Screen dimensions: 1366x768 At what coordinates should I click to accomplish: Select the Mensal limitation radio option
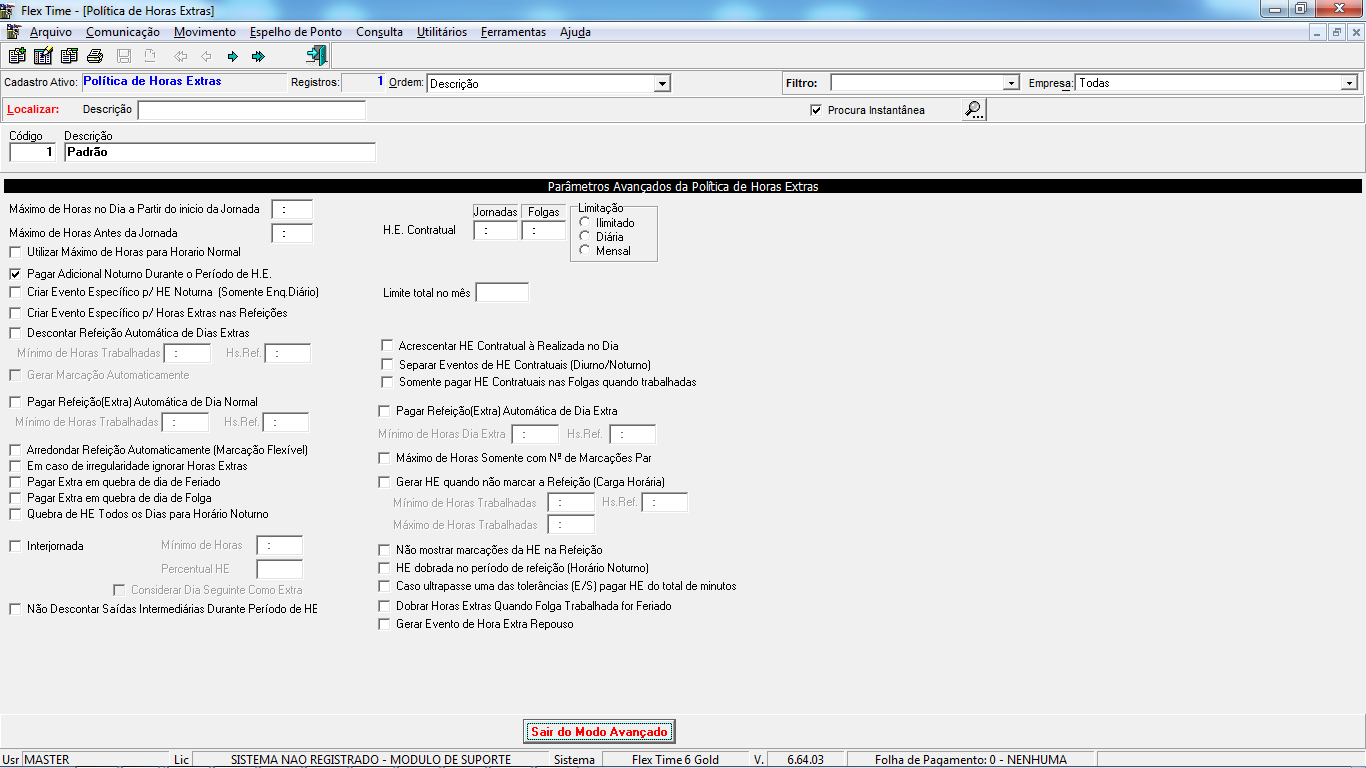point(585,250)
